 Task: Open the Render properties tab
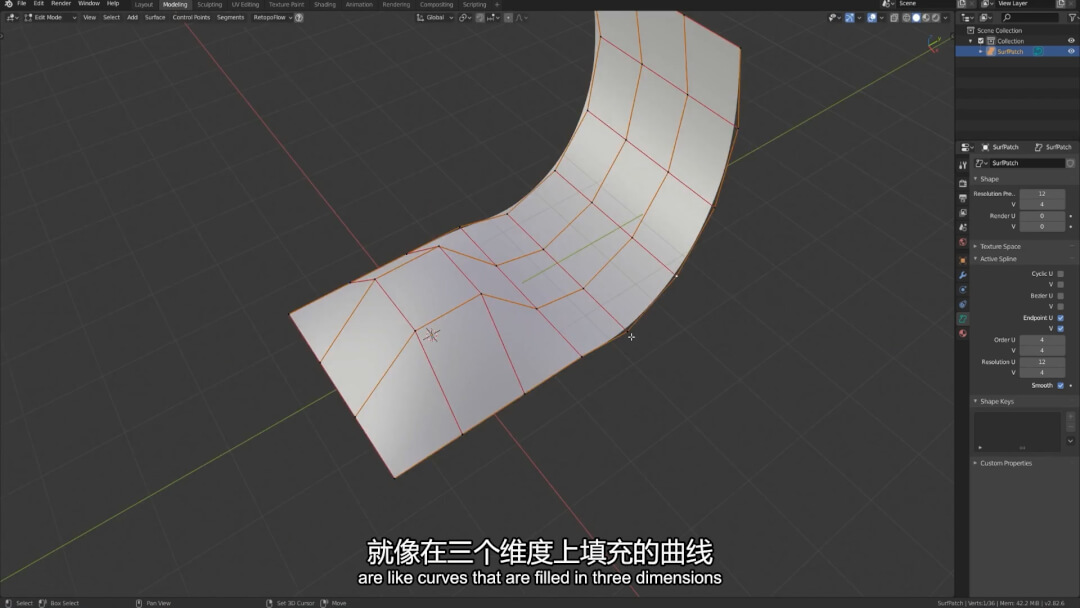click(963, 183)
